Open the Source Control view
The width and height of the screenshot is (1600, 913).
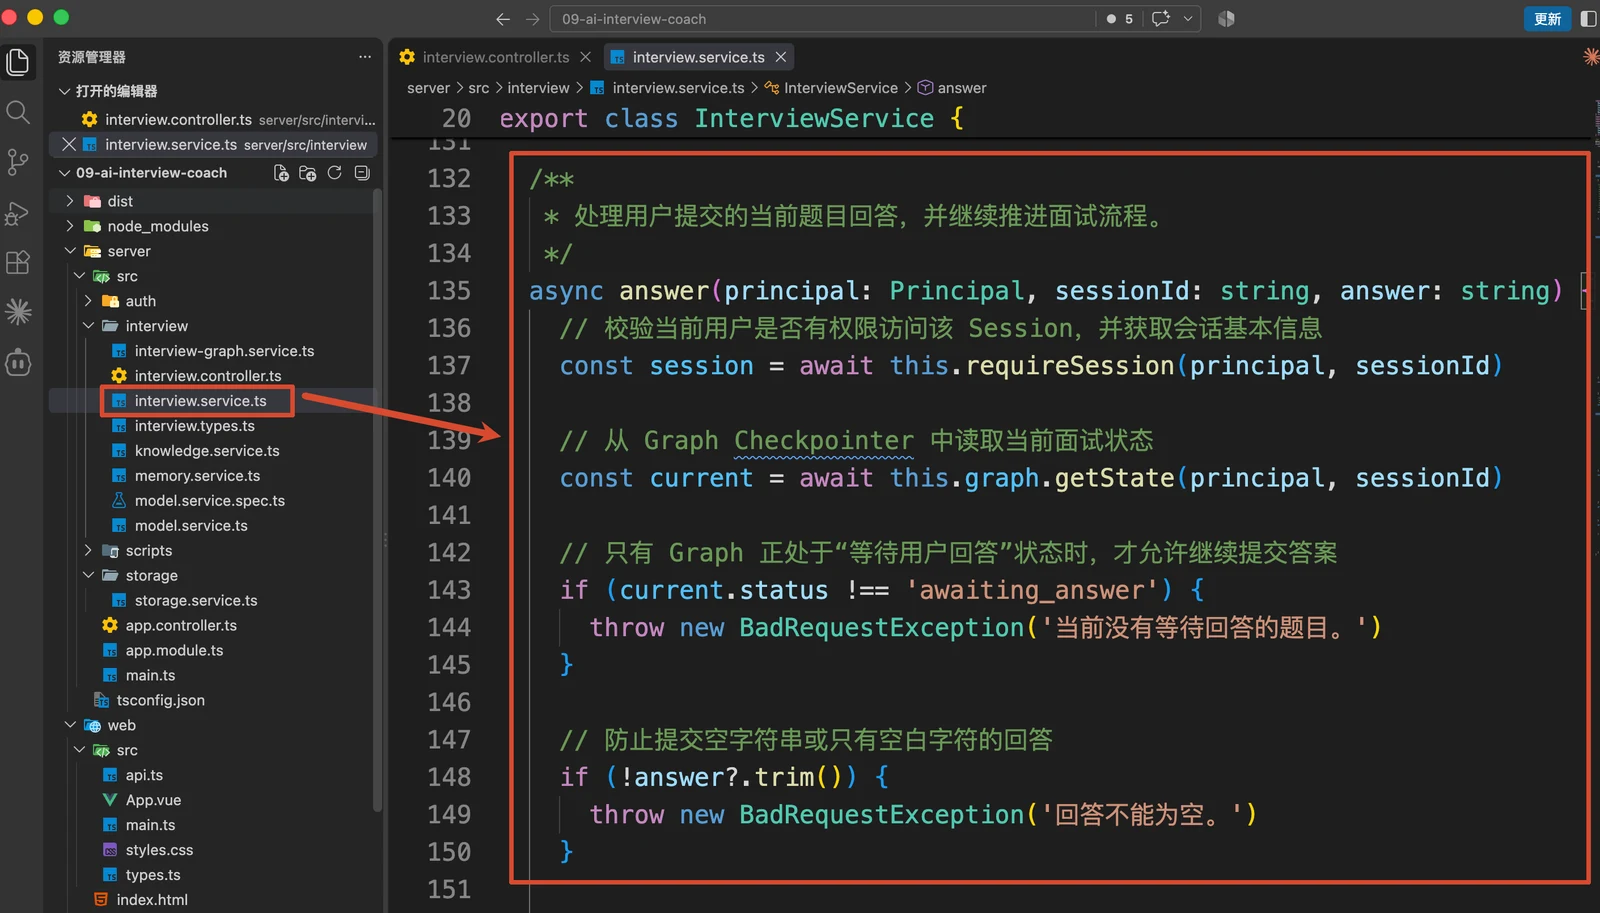18,162
